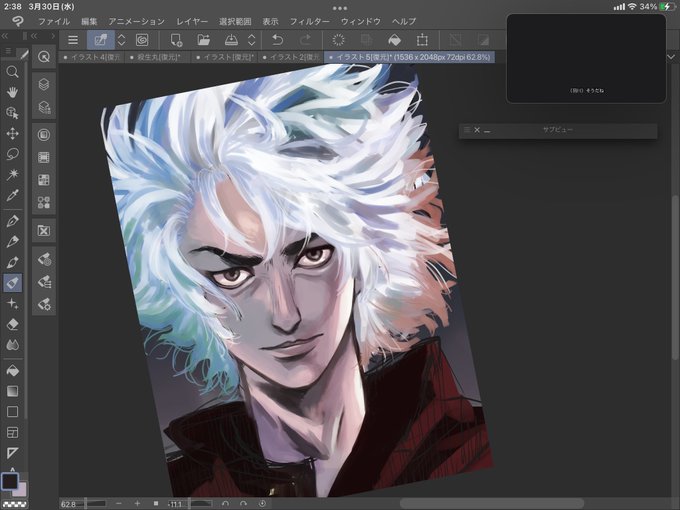Screen dimensions: 680x510
Task: Open the レイヤー menu
Action: (x=192, y=21)
